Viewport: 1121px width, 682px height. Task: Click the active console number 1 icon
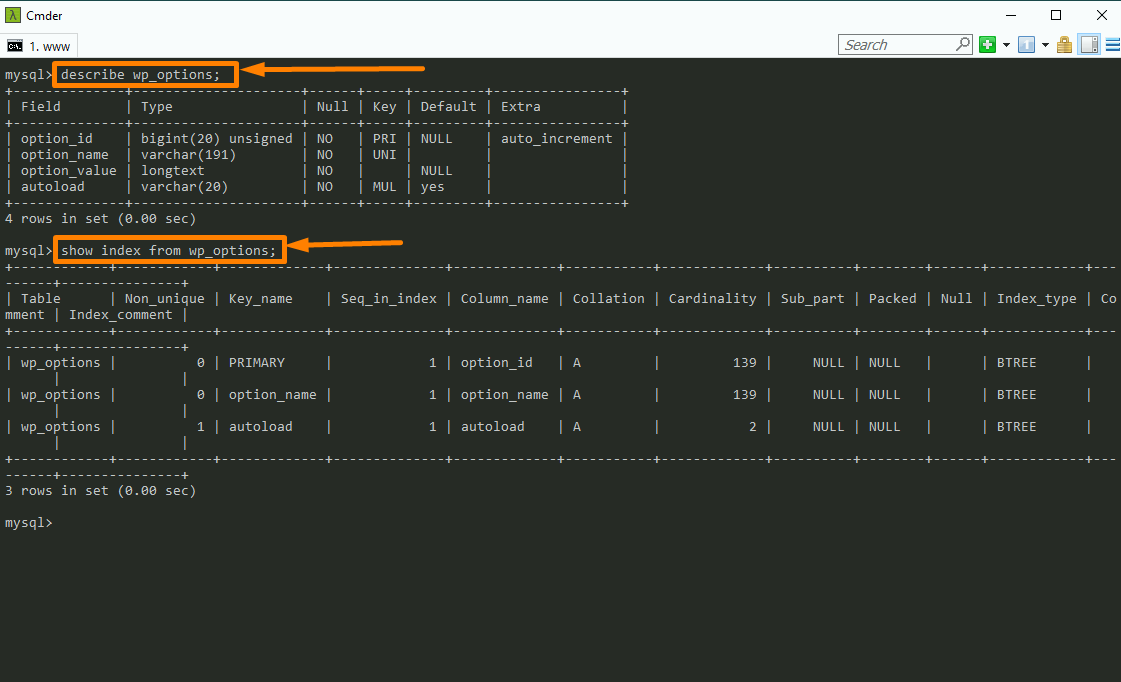coord(1026,45)
